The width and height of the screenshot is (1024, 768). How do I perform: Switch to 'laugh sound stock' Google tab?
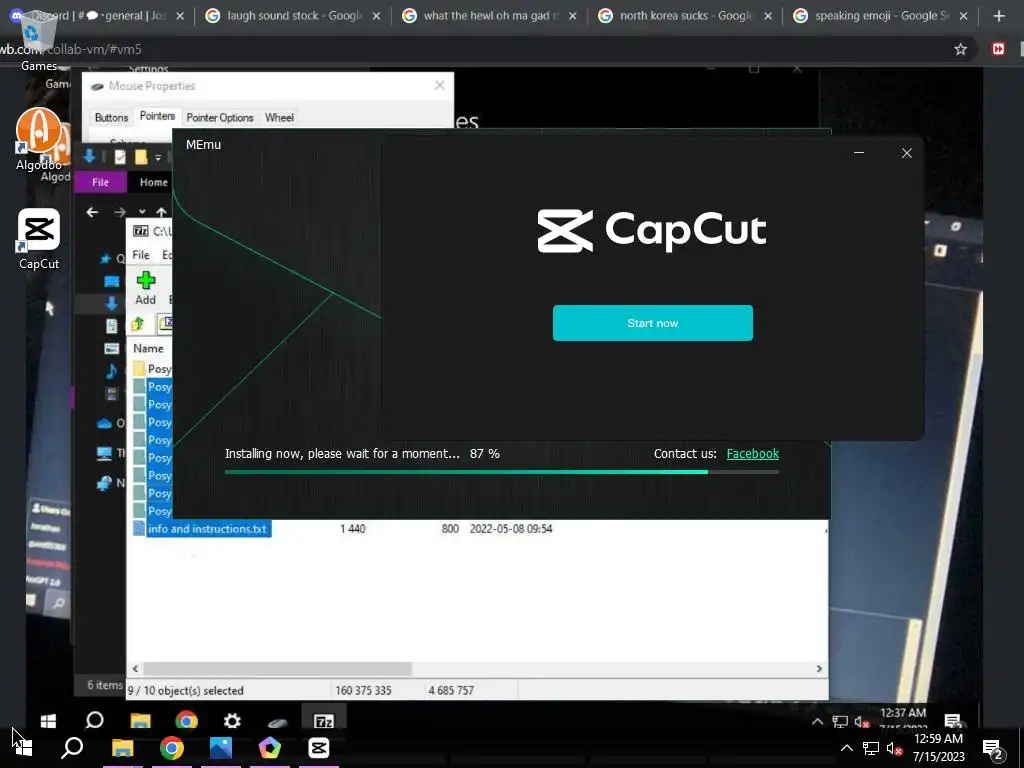[x=294, y=16]
